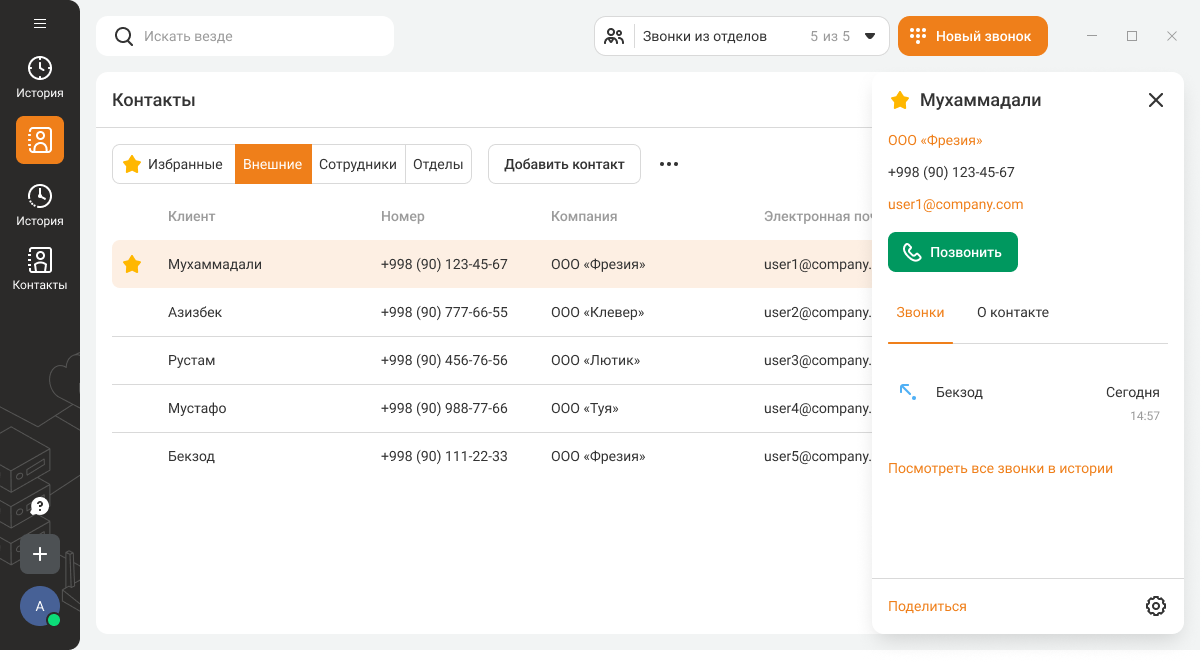Toggle favorite star in Мухаммадали row

(x=132, y=265)
